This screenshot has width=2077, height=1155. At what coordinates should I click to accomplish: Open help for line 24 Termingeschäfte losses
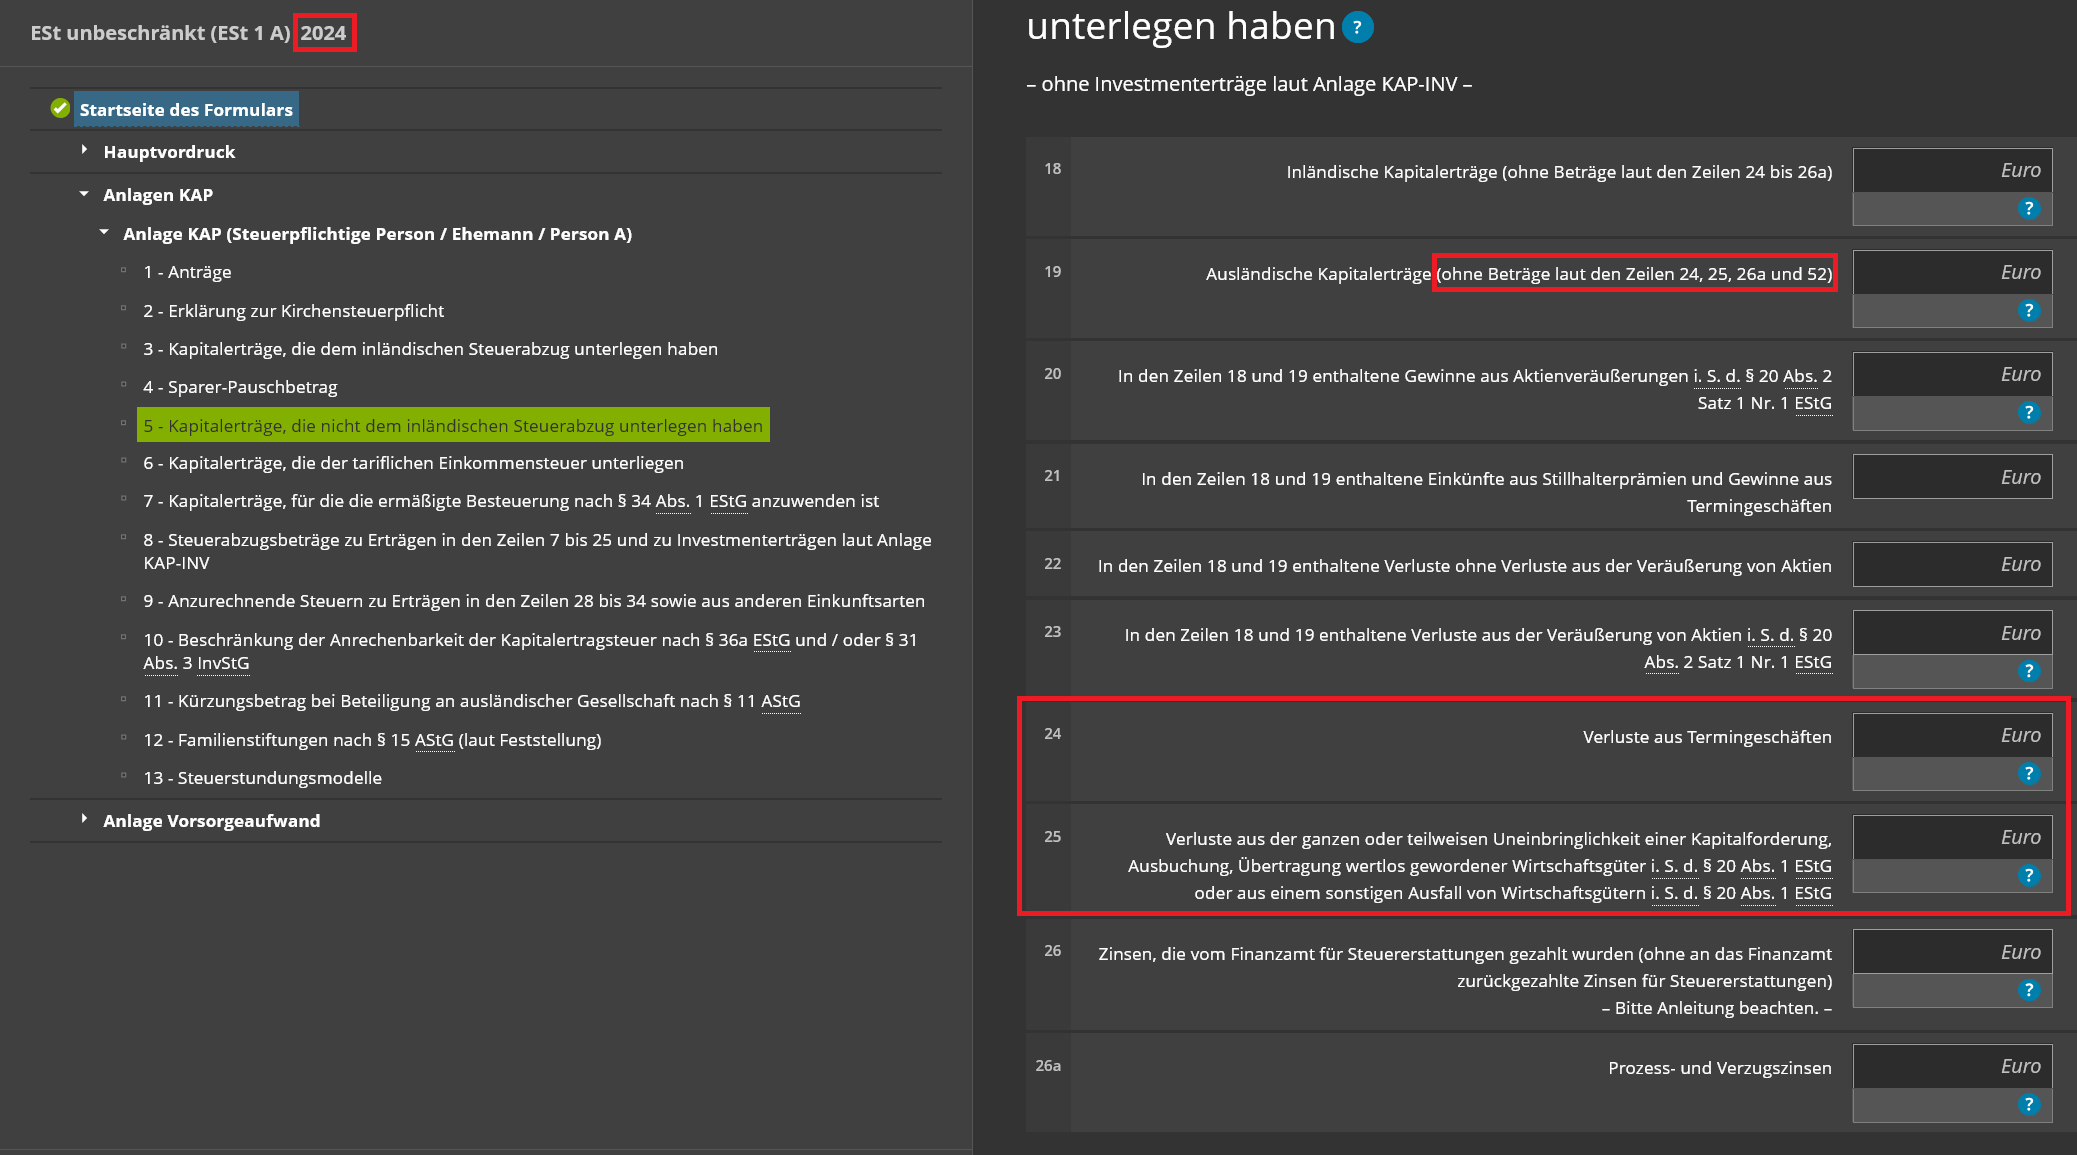[x=2028, y=773]
